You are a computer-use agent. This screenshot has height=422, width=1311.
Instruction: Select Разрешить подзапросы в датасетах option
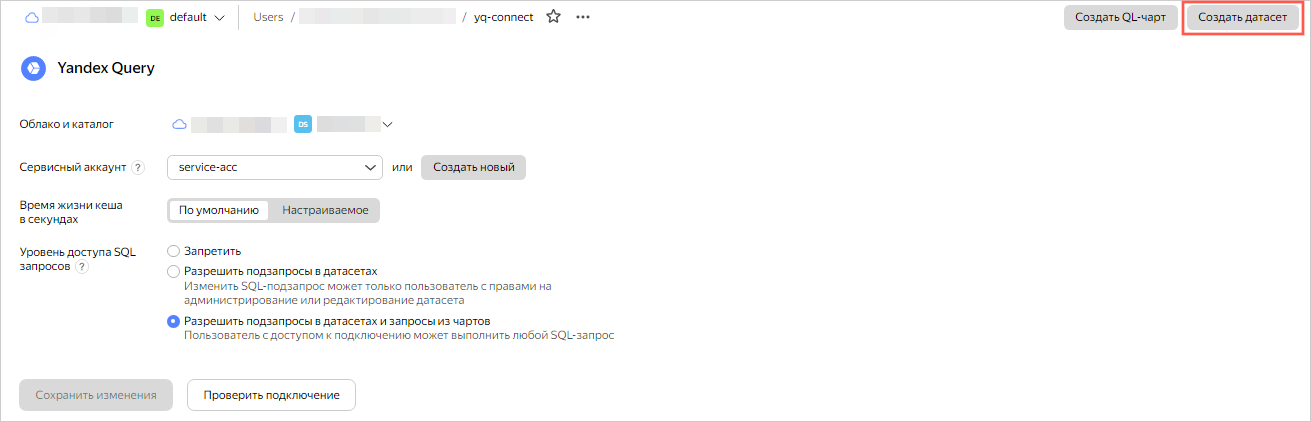pos(174,271)
